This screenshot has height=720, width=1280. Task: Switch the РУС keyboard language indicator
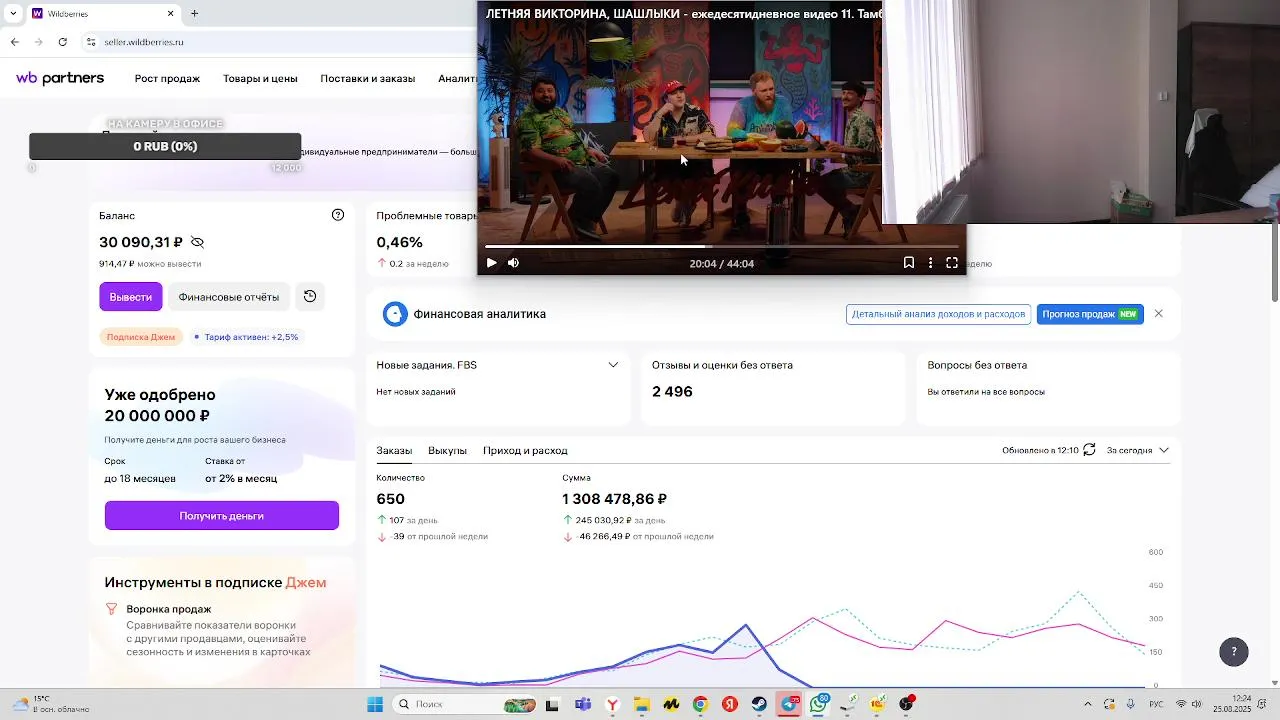(x=1156, y=704)
